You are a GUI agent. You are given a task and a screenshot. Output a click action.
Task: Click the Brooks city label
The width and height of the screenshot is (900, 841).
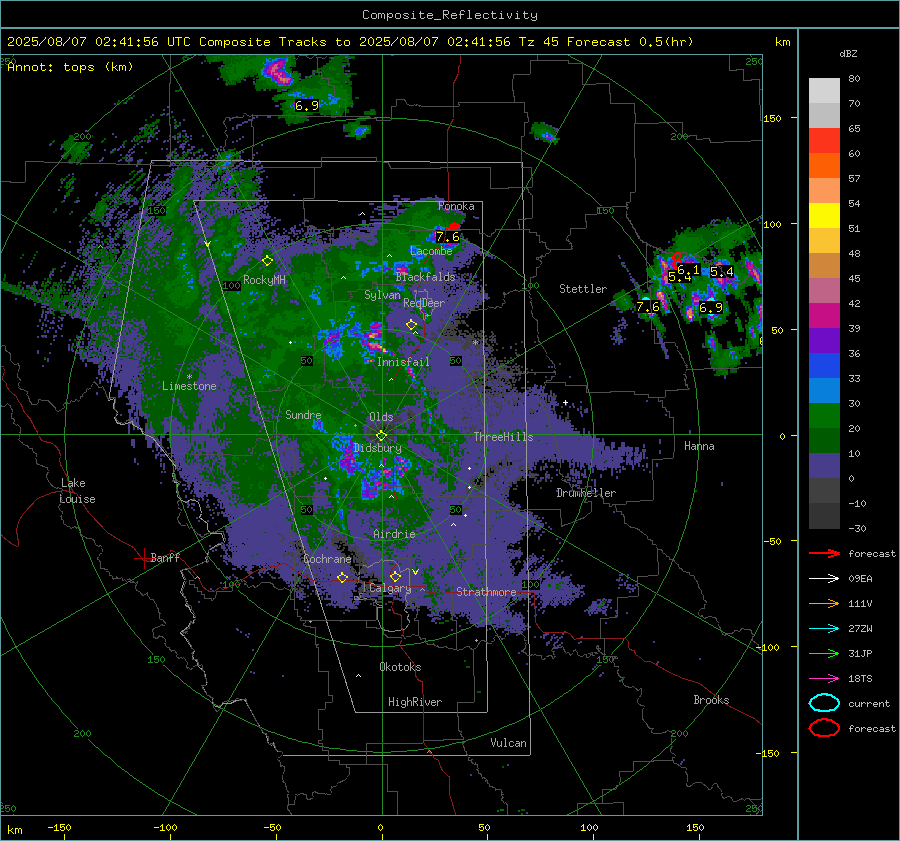click(711, 700)
